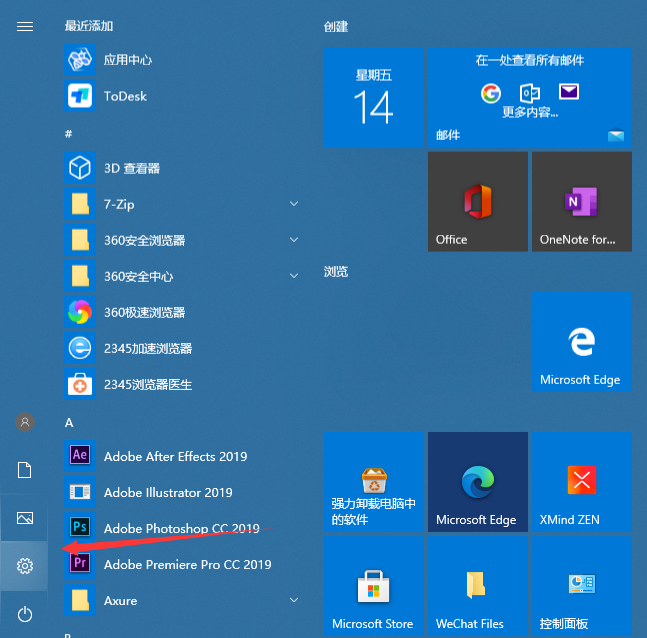Expand the Axure folder chevron

(x=294, y=600)
